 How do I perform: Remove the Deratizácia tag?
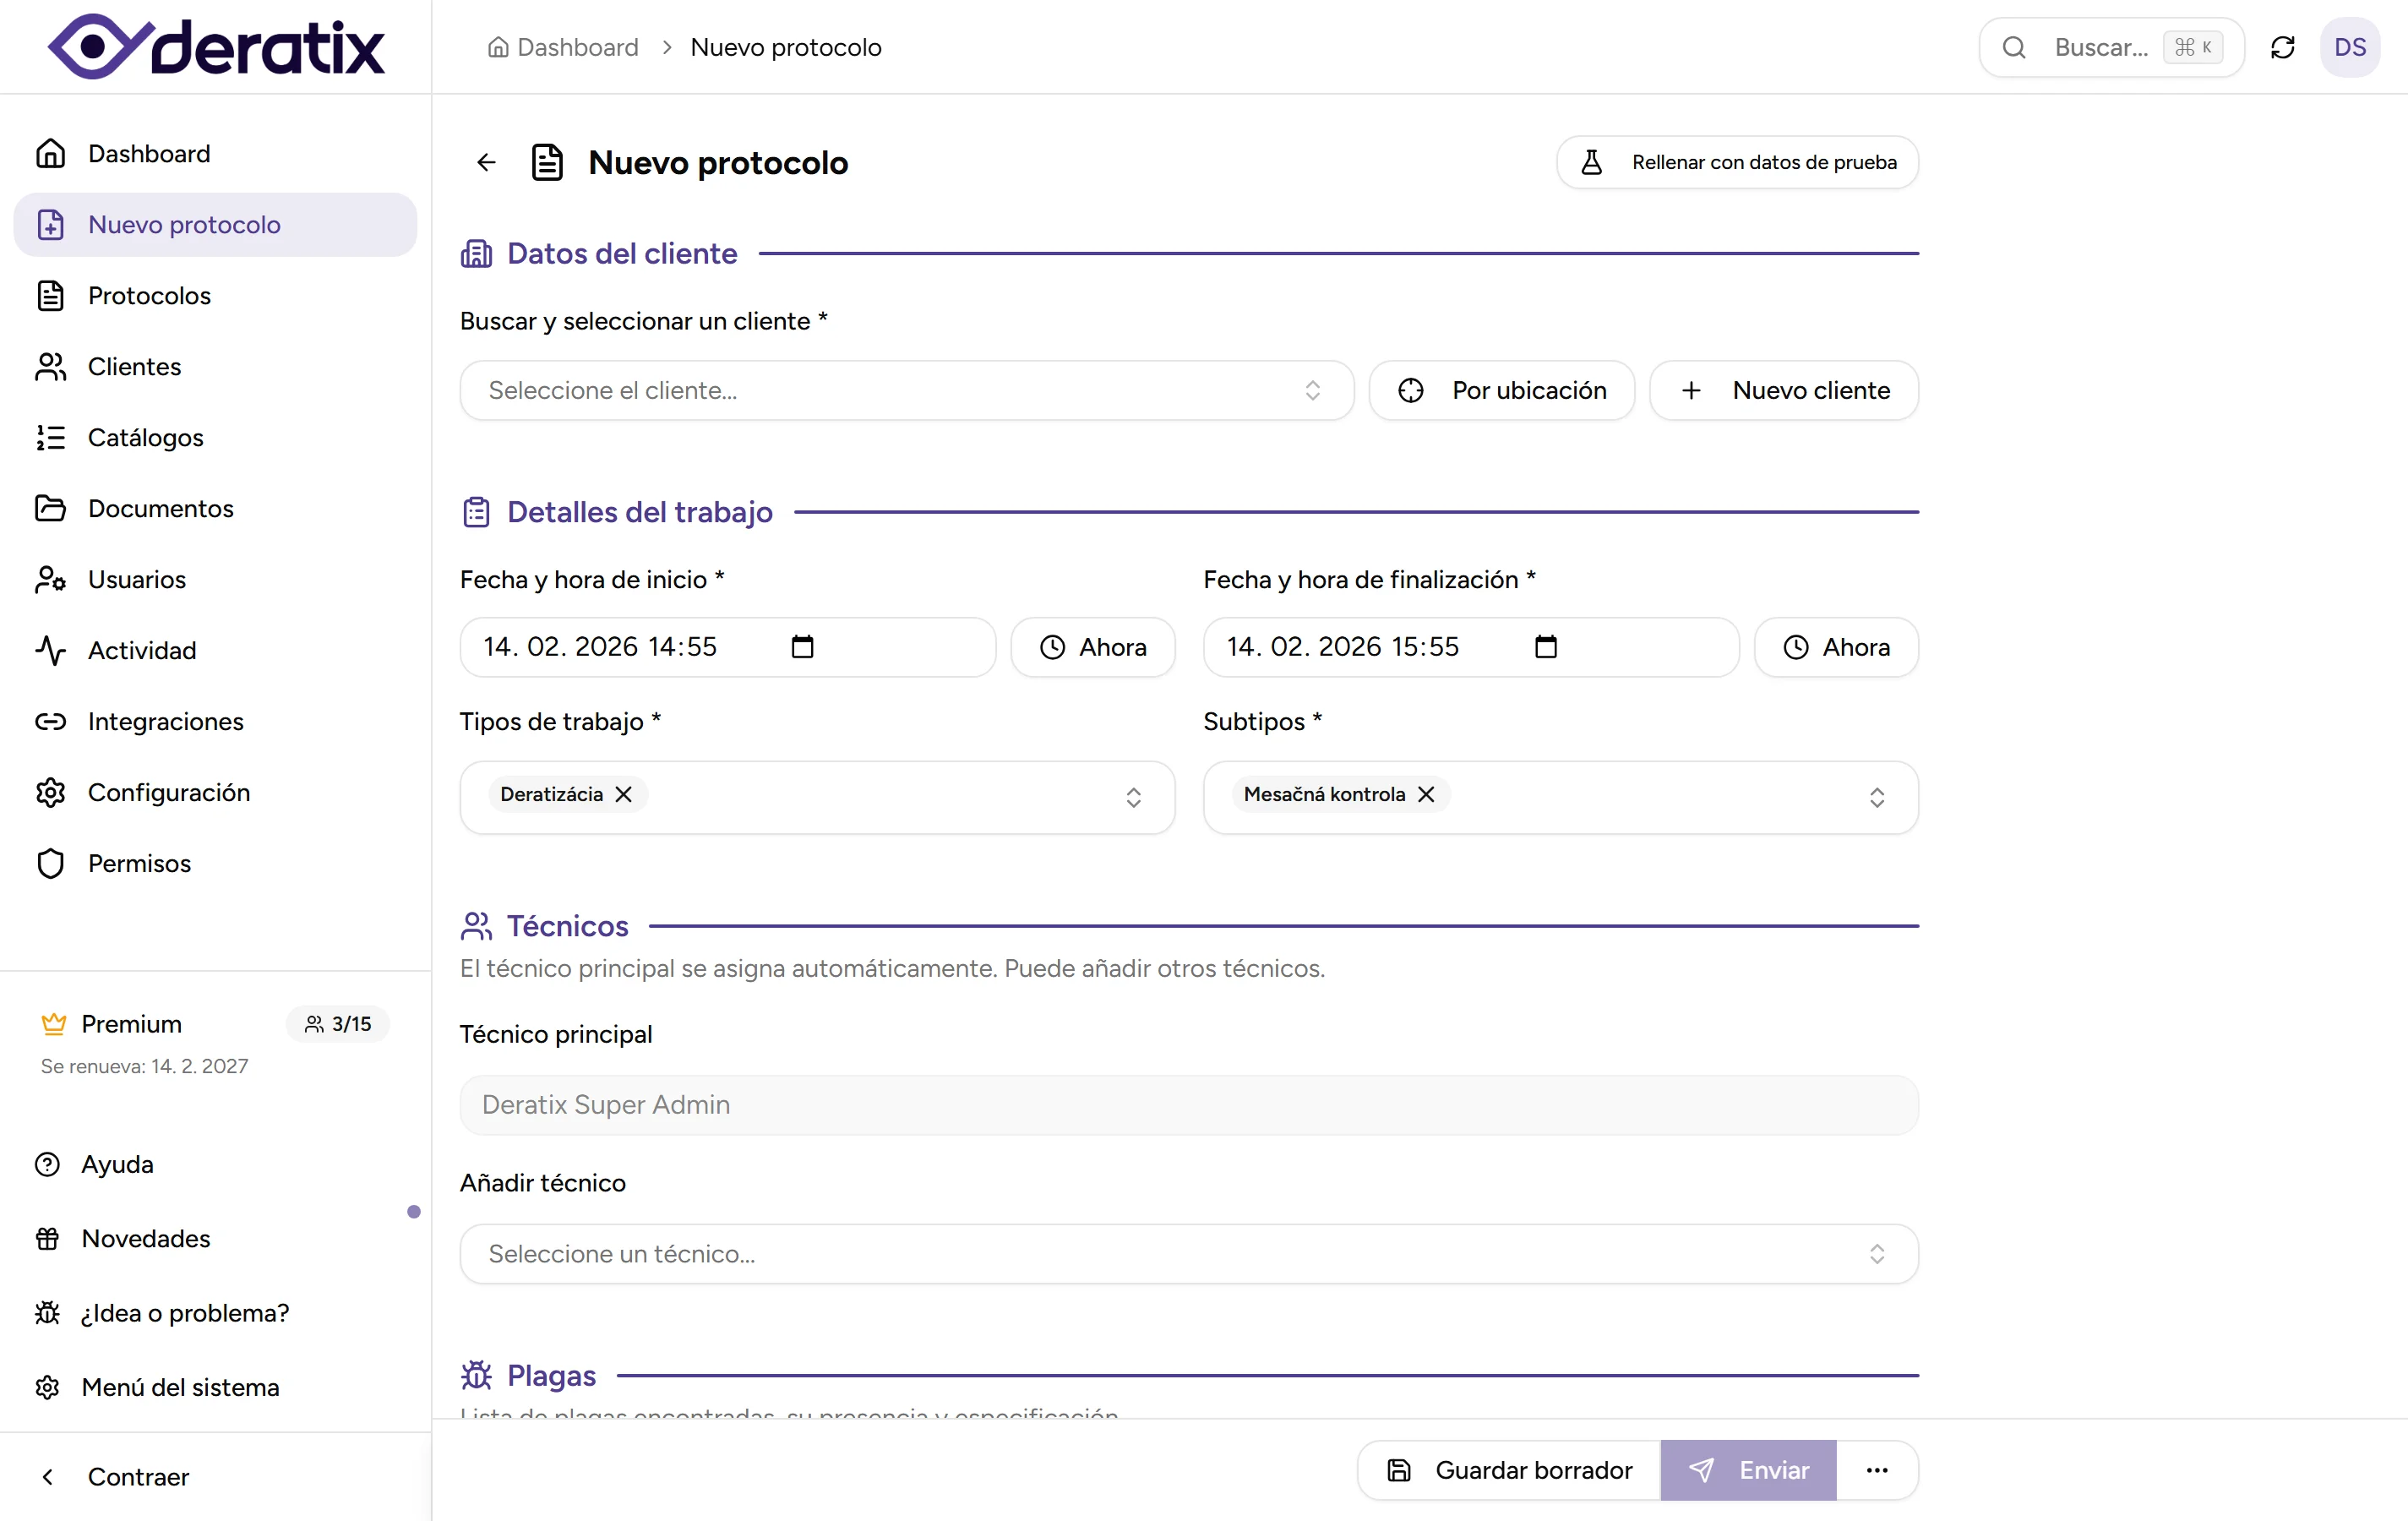click(624, 794)
